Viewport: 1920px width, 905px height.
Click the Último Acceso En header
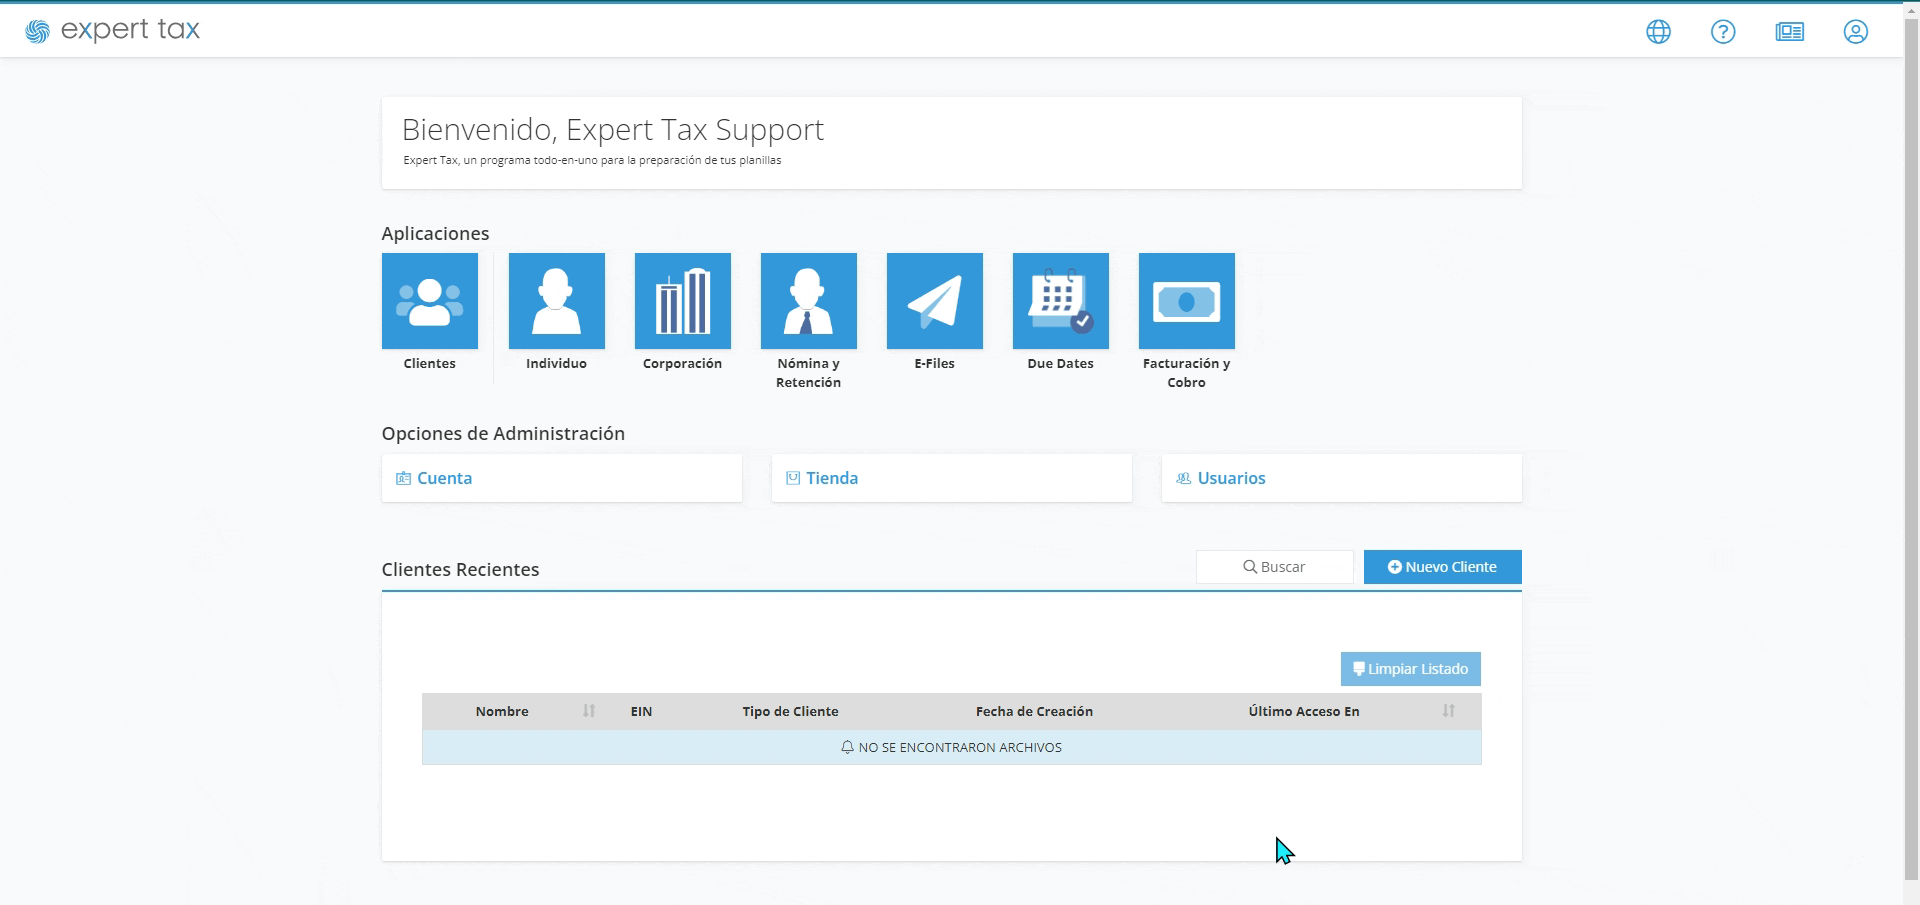pos(1304,711)
